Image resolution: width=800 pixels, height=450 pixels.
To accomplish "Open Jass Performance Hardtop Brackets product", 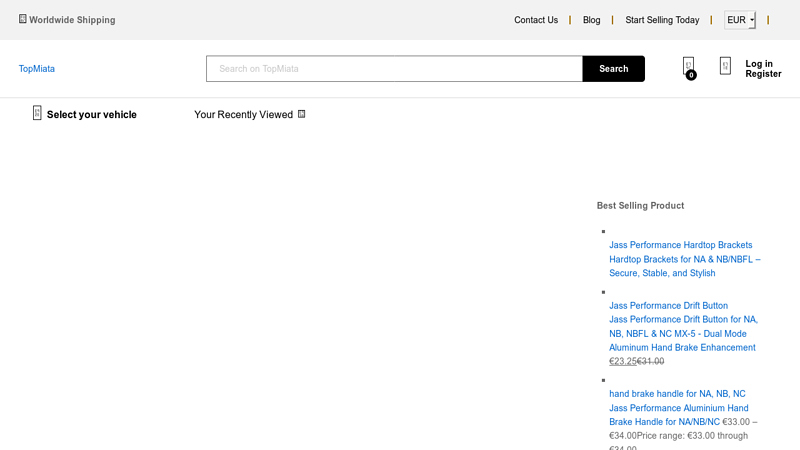I will (x=680, y=245).
